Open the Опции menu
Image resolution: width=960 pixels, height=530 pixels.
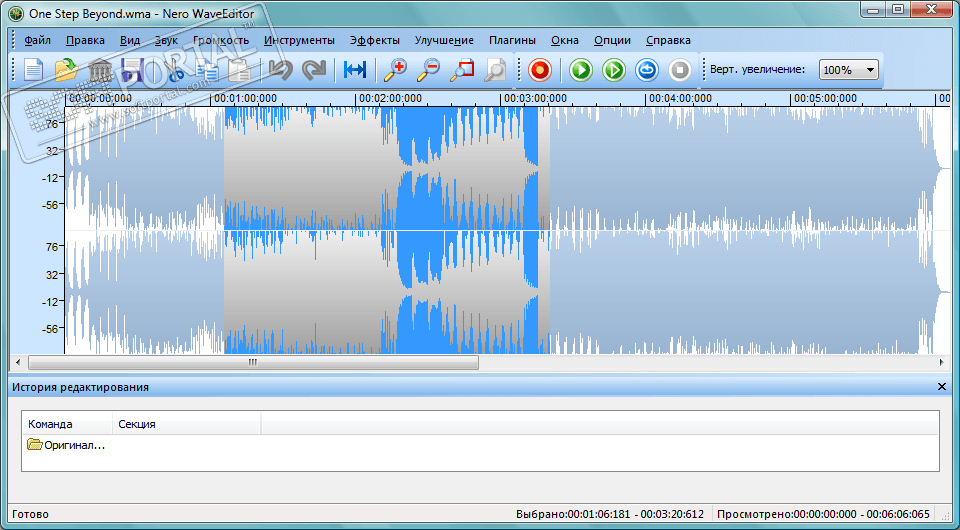pos(612,40)
